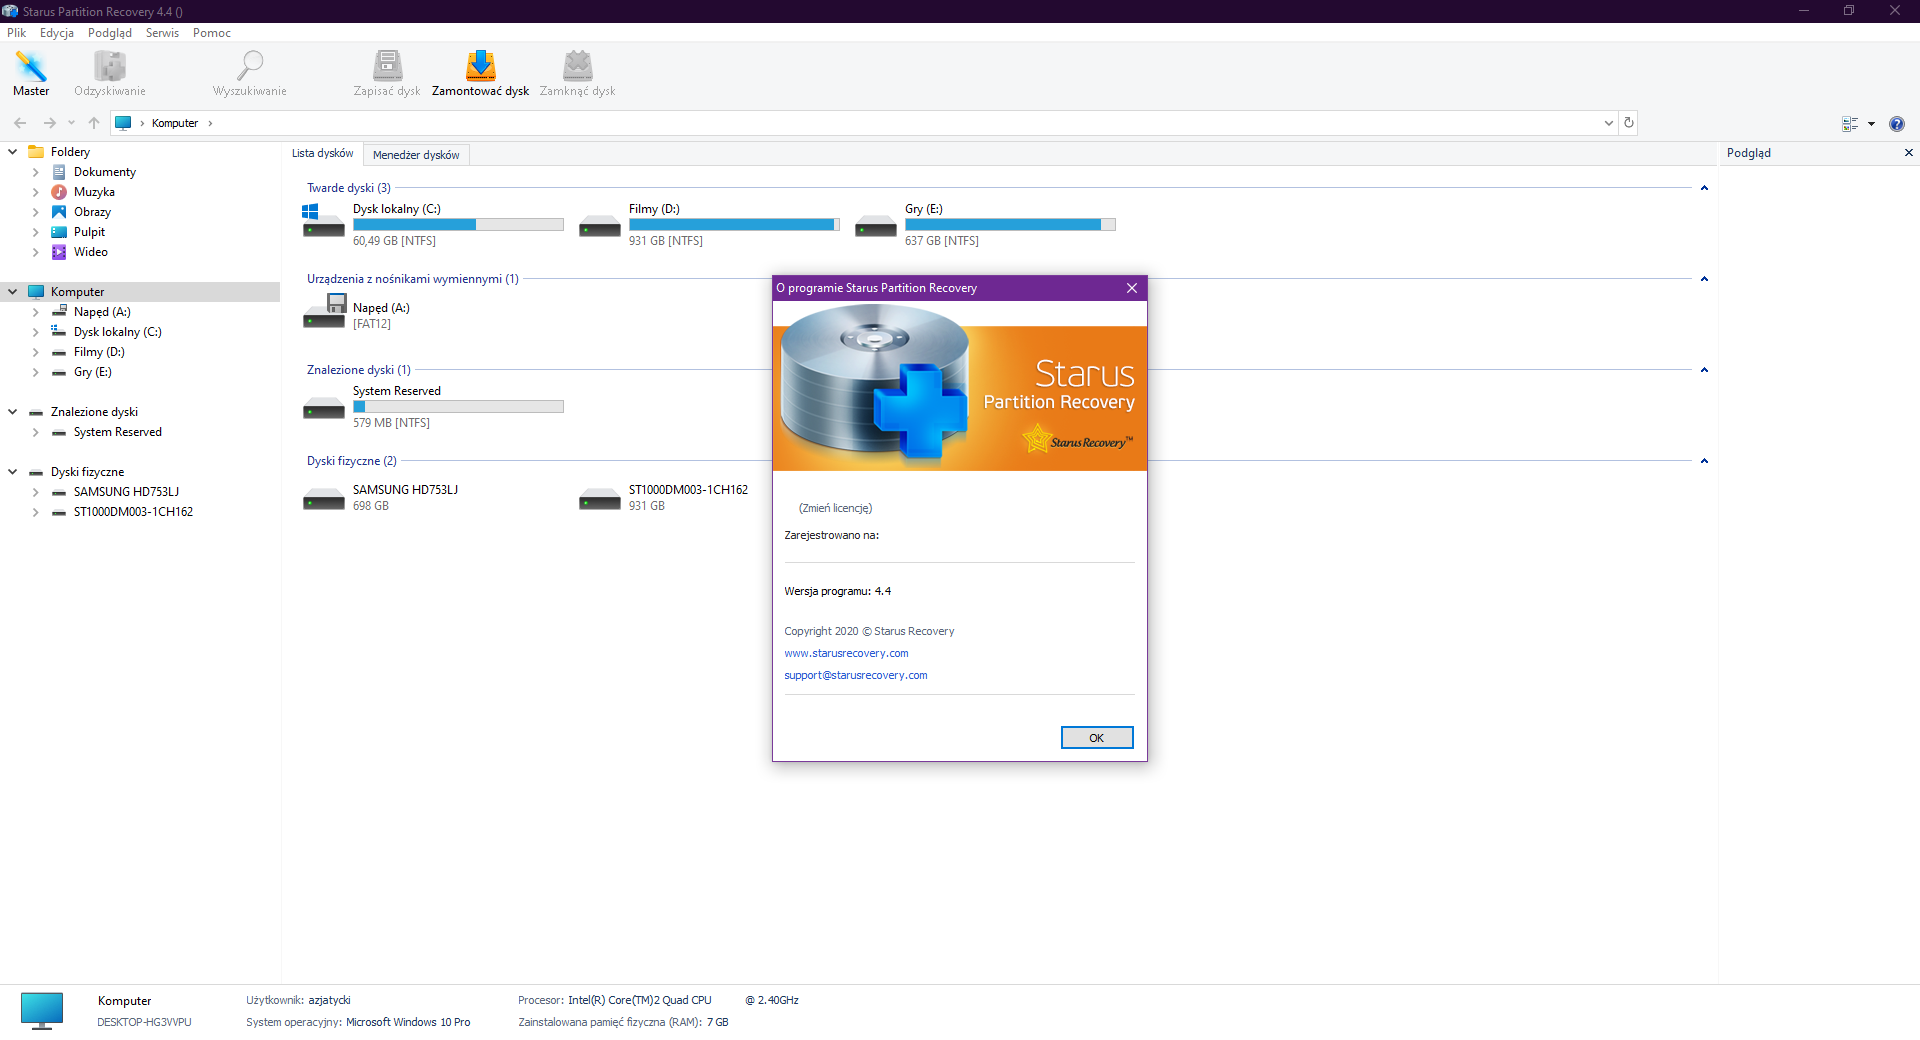Select Filmy (D:) in the tree
Screen dimensions: 1920x1040
(99, 352)
